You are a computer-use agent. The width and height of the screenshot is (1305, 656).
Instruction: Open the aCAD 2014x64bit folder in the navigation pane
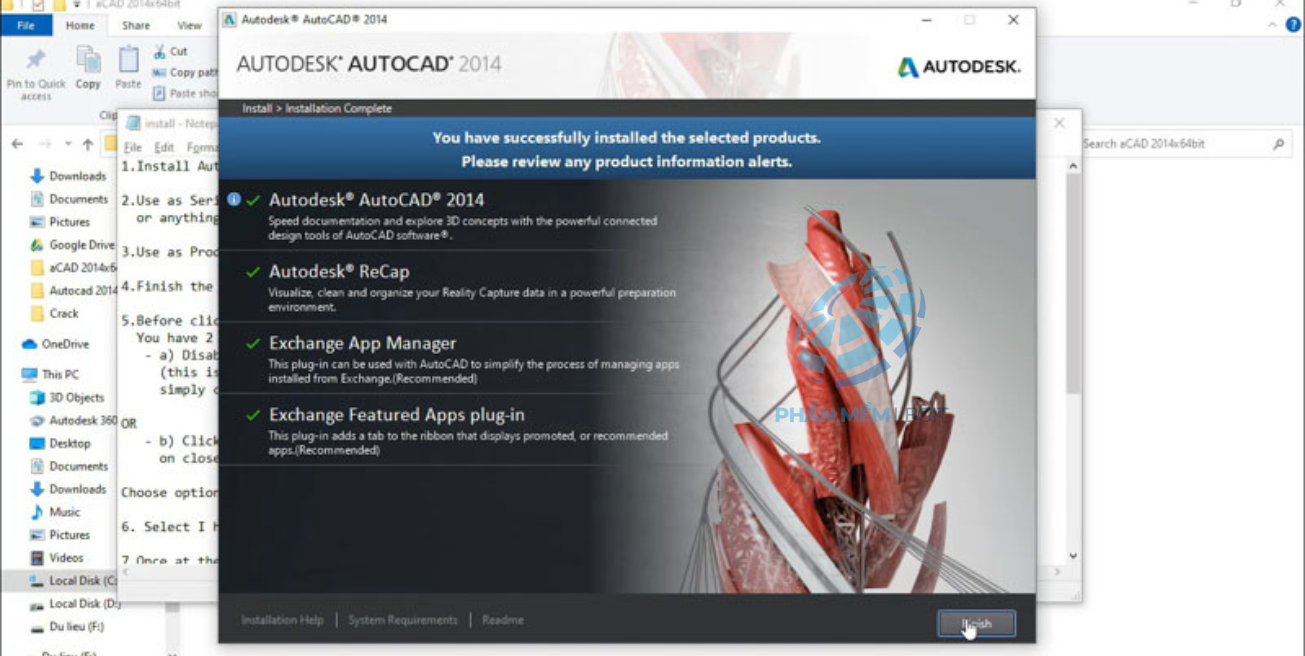(74, 268)
